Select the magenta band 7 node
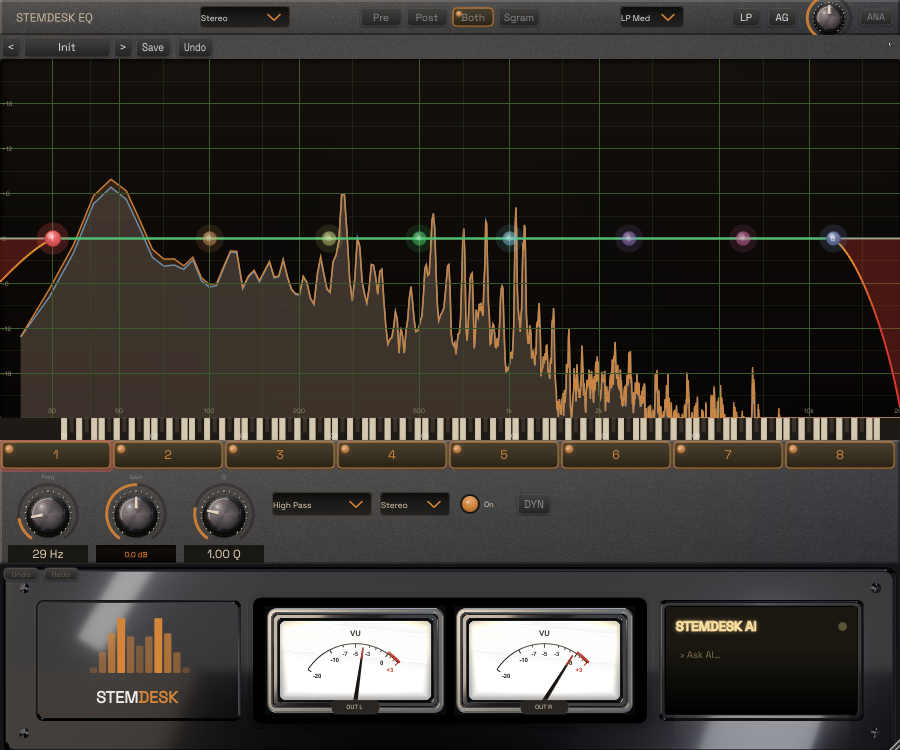Viewport: 900px width, 750px height. [x=743, y=238]
